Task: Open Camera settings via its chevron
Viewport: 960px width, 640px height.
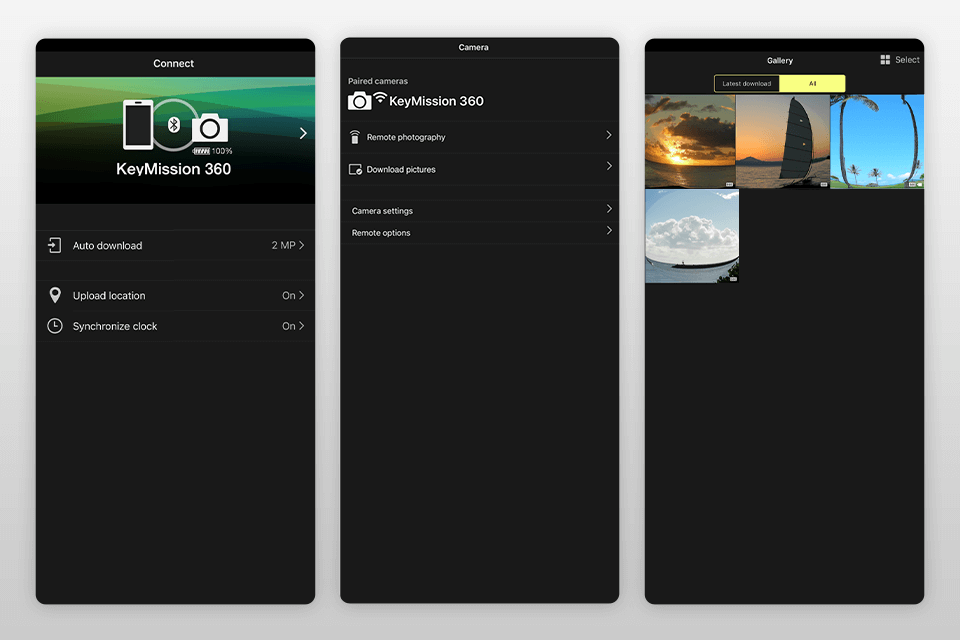Action: click(610, 210)
